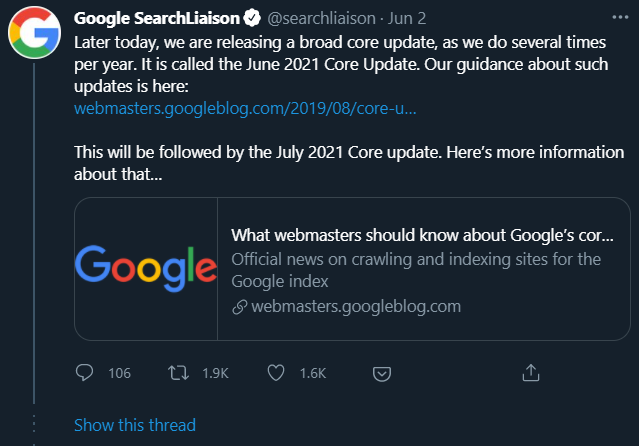Share the tweet via the share icon
The image size is (639, 446).
click(531, 372)
